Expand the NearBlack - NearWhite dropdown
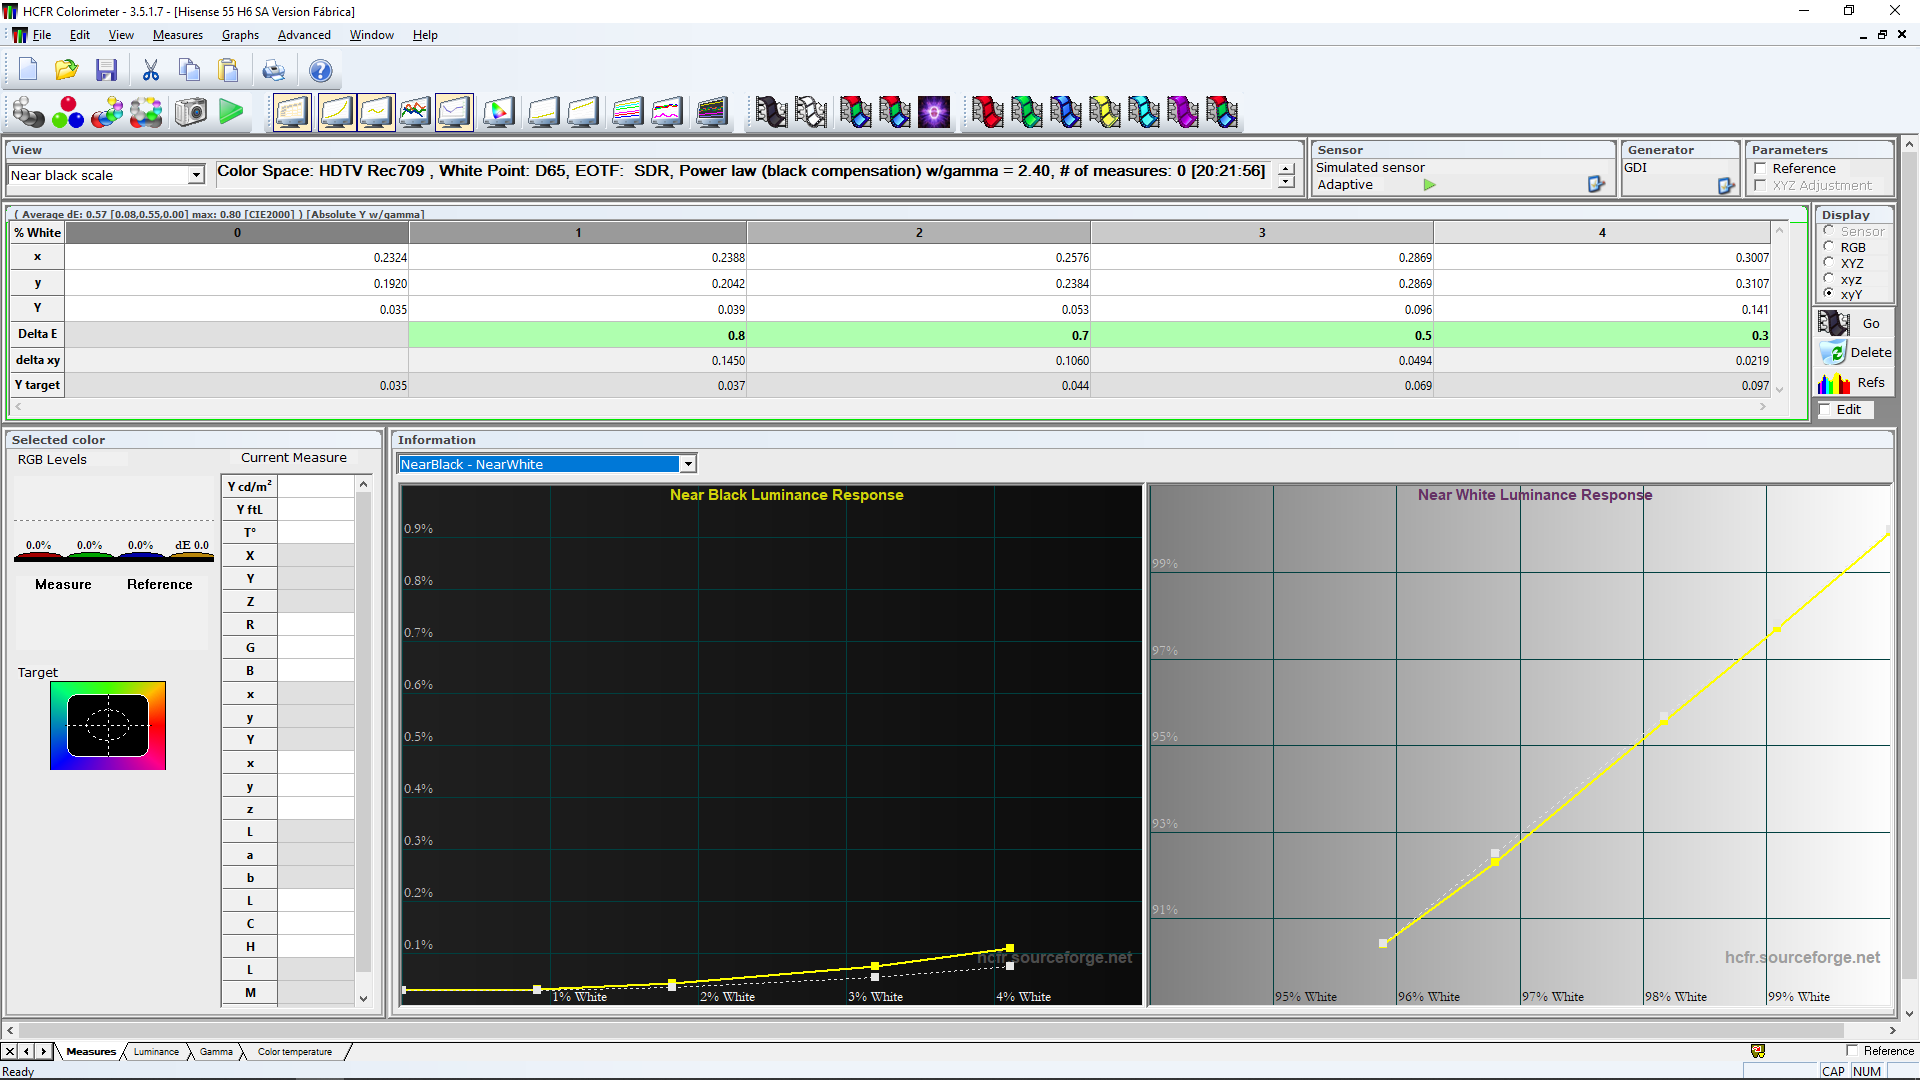Viewport: 1920px width, 1080px height. (688, 464)
